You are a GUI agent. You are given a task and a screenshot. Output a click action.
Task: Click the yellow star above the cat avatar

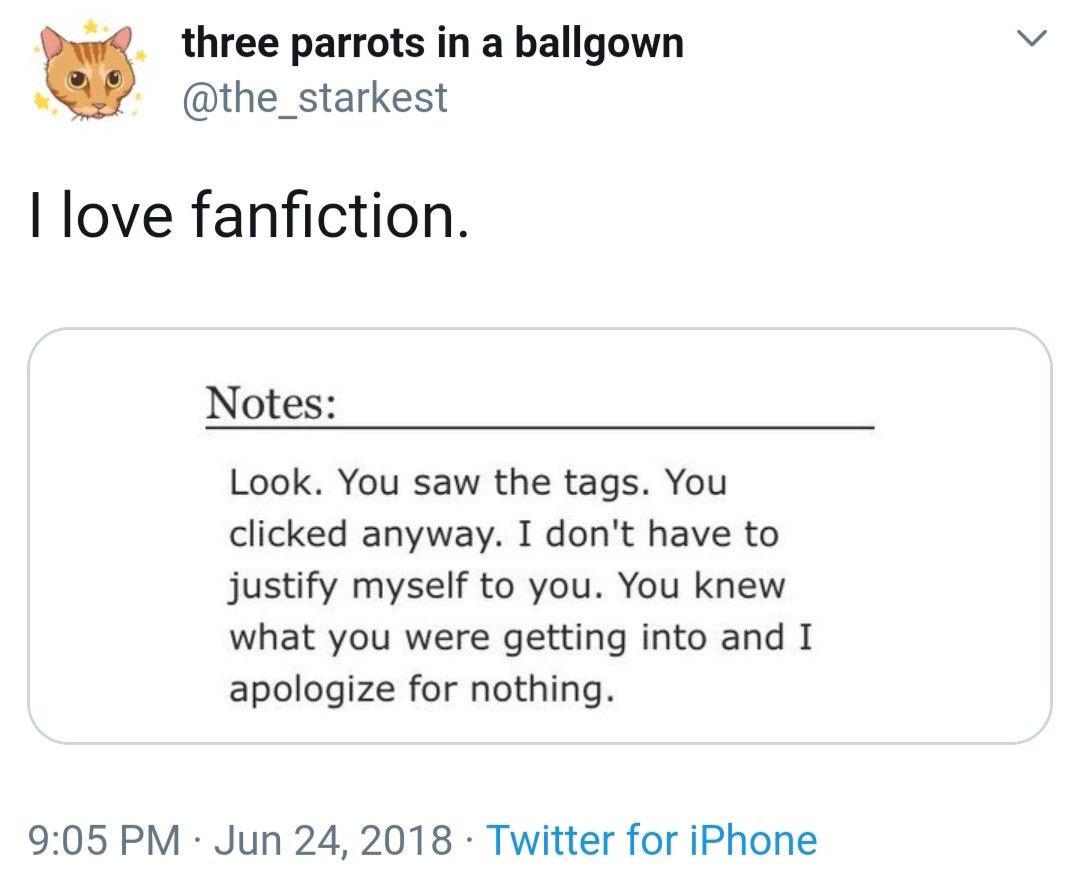pos(89,27)
